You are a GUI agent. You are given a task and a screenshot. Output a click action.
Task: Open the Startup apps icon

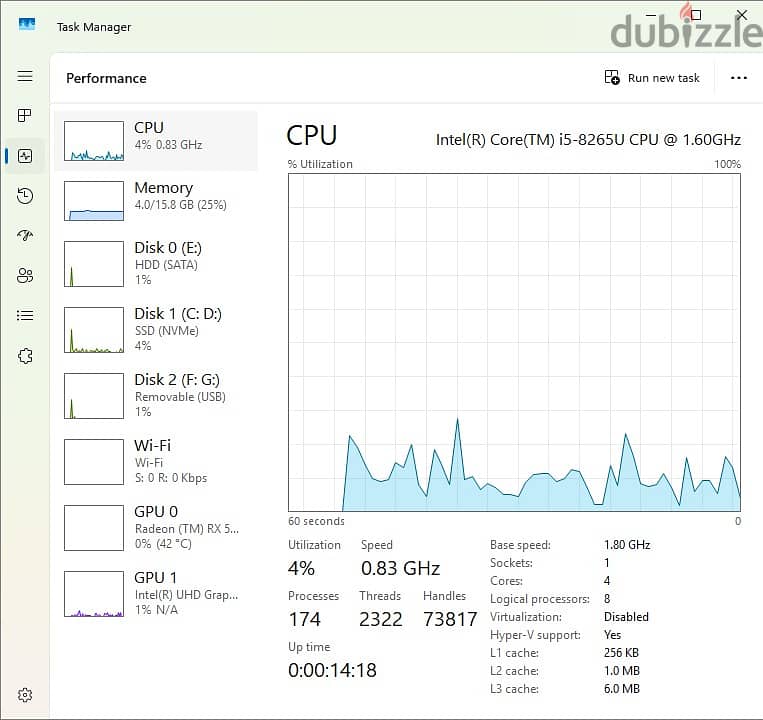click(x=25, y=235)
